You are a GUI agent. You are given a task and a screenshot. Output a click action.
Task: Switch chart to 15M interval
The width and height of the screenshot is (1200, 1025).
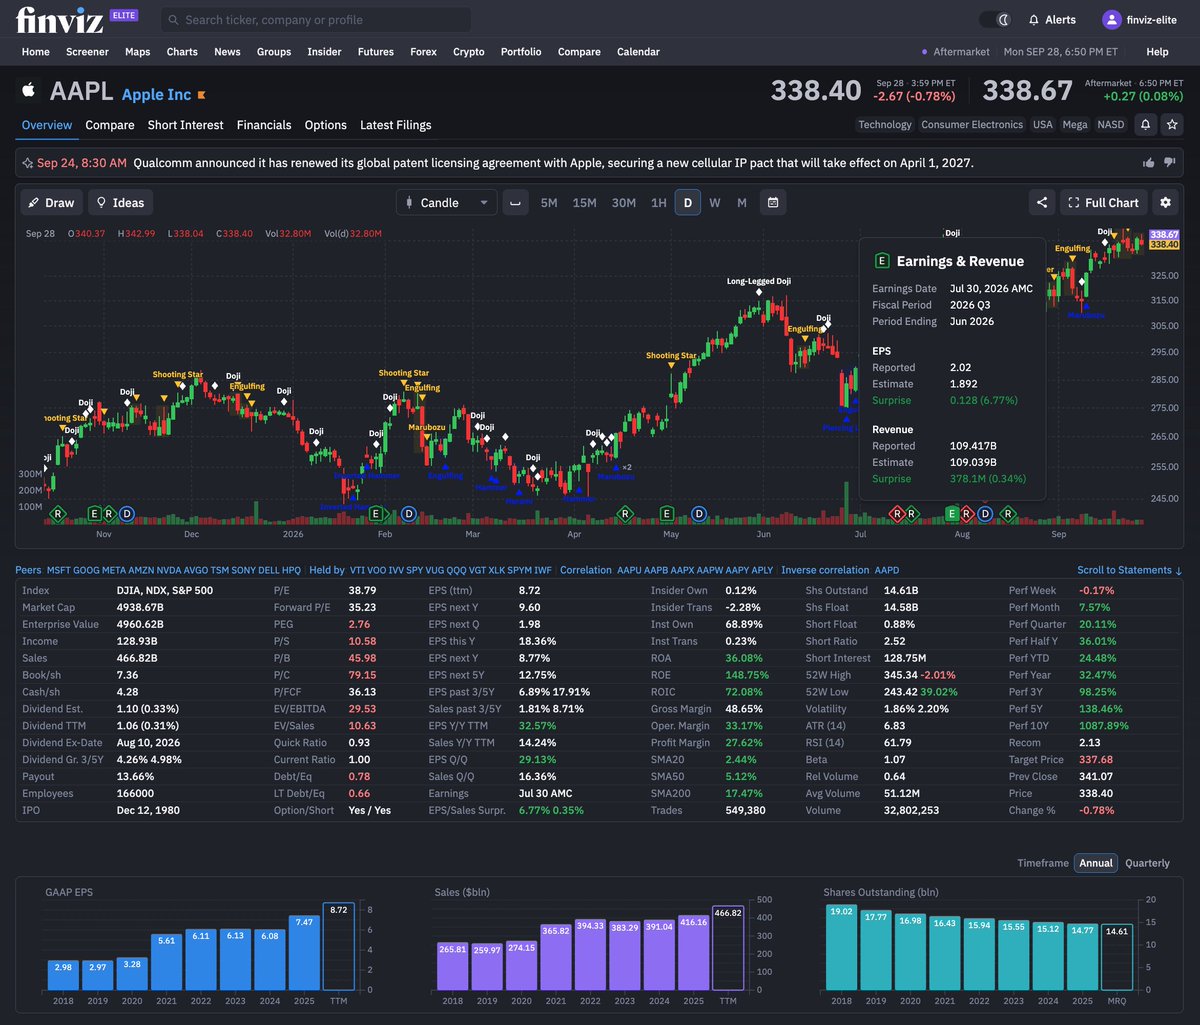[x=584, y=202]
